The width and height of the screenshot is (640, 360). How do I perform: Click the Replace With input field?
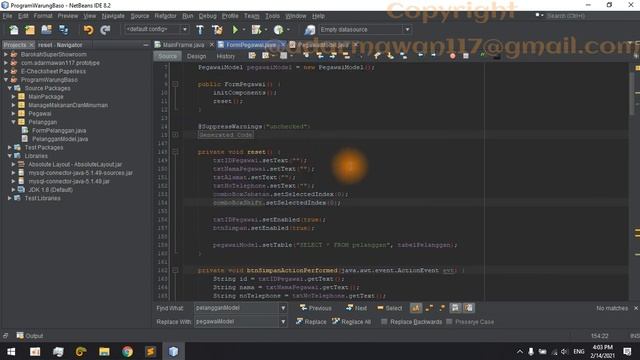pyautogui.click(x=236, y=322)
